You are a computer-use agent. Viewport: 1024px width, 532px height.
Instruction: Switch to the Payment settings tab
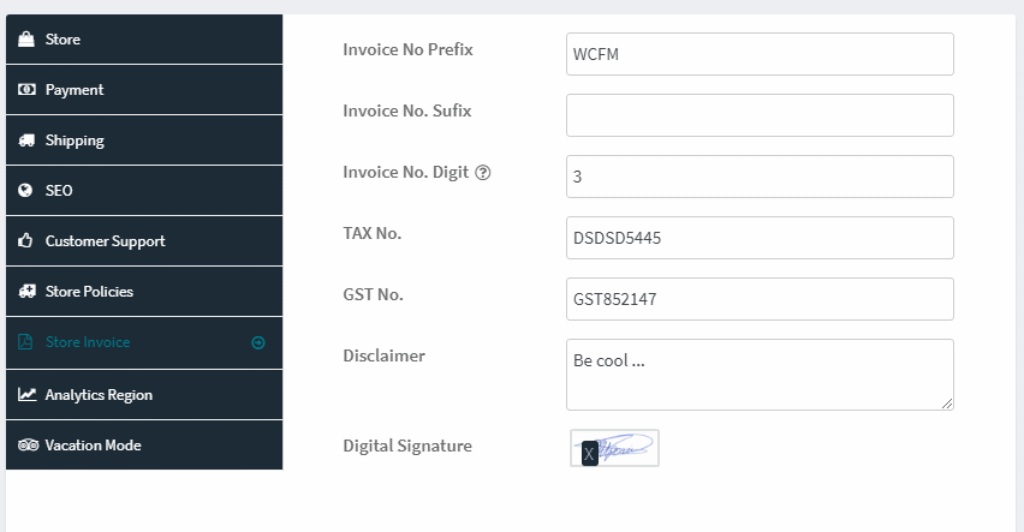click(x=75, y=90)
